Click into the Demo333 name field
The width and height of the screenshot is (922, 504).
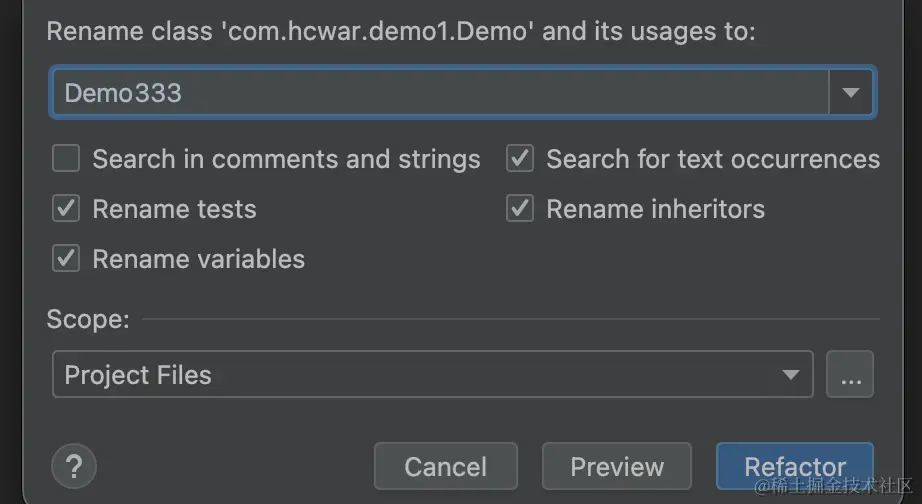[x=440, y=93]
